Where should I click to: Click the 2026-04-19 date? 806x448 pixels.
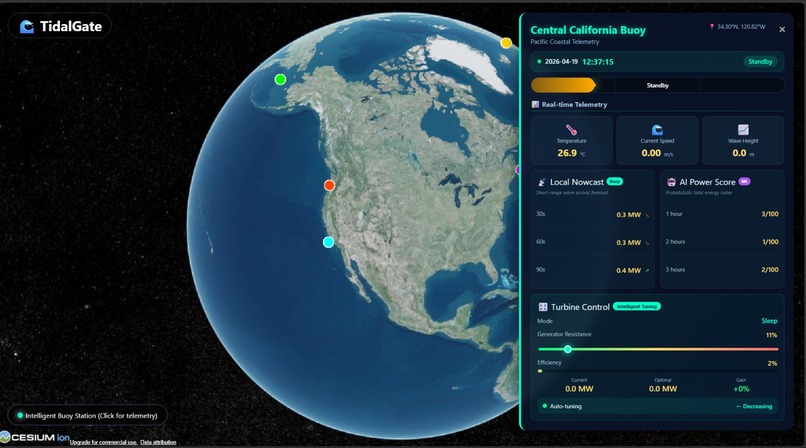coord(561,62)
